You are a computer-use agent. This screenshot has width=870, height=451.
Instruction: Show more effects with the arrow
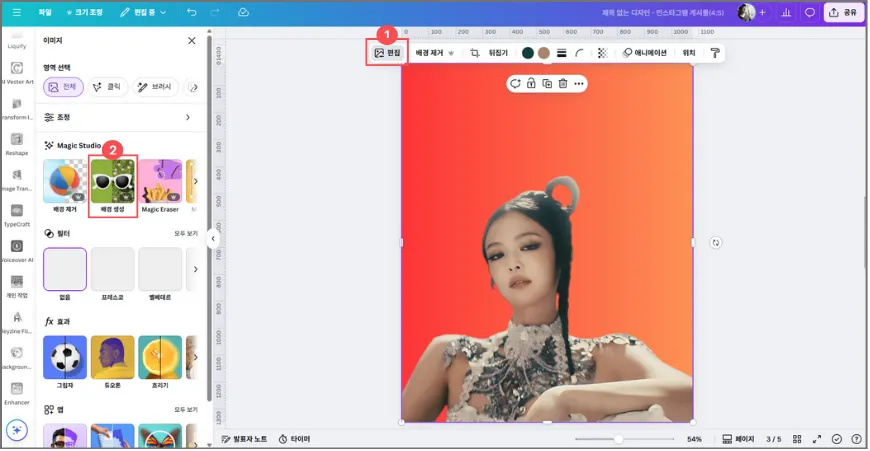click(x=195, y=357)
